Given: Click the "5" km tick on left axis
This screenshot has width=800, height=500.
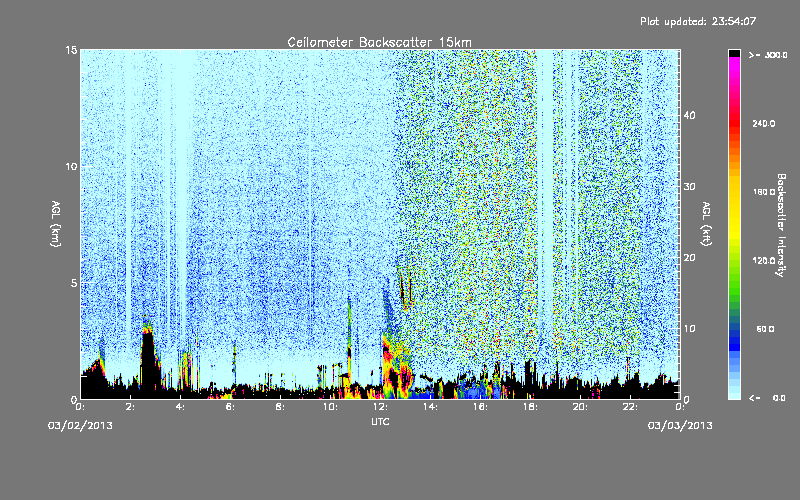Looking at the screenshot, I should coord(74,283).
